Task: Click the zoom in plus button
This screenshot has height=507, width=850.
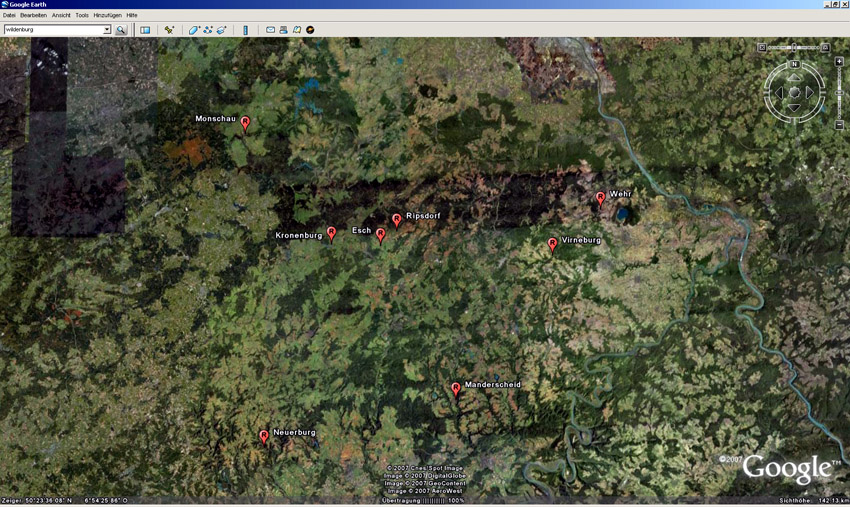Action: click(x=839, y=61)
